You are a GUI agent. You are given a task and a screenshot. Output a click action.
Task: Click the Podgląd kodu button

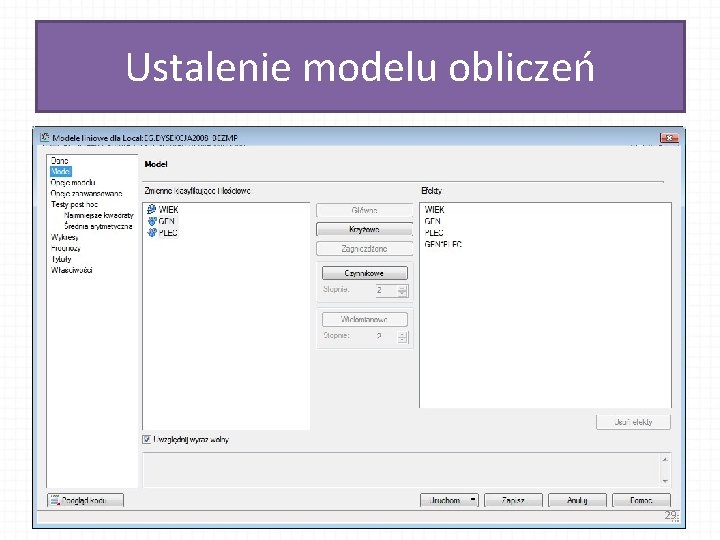(x=85, y=500)
